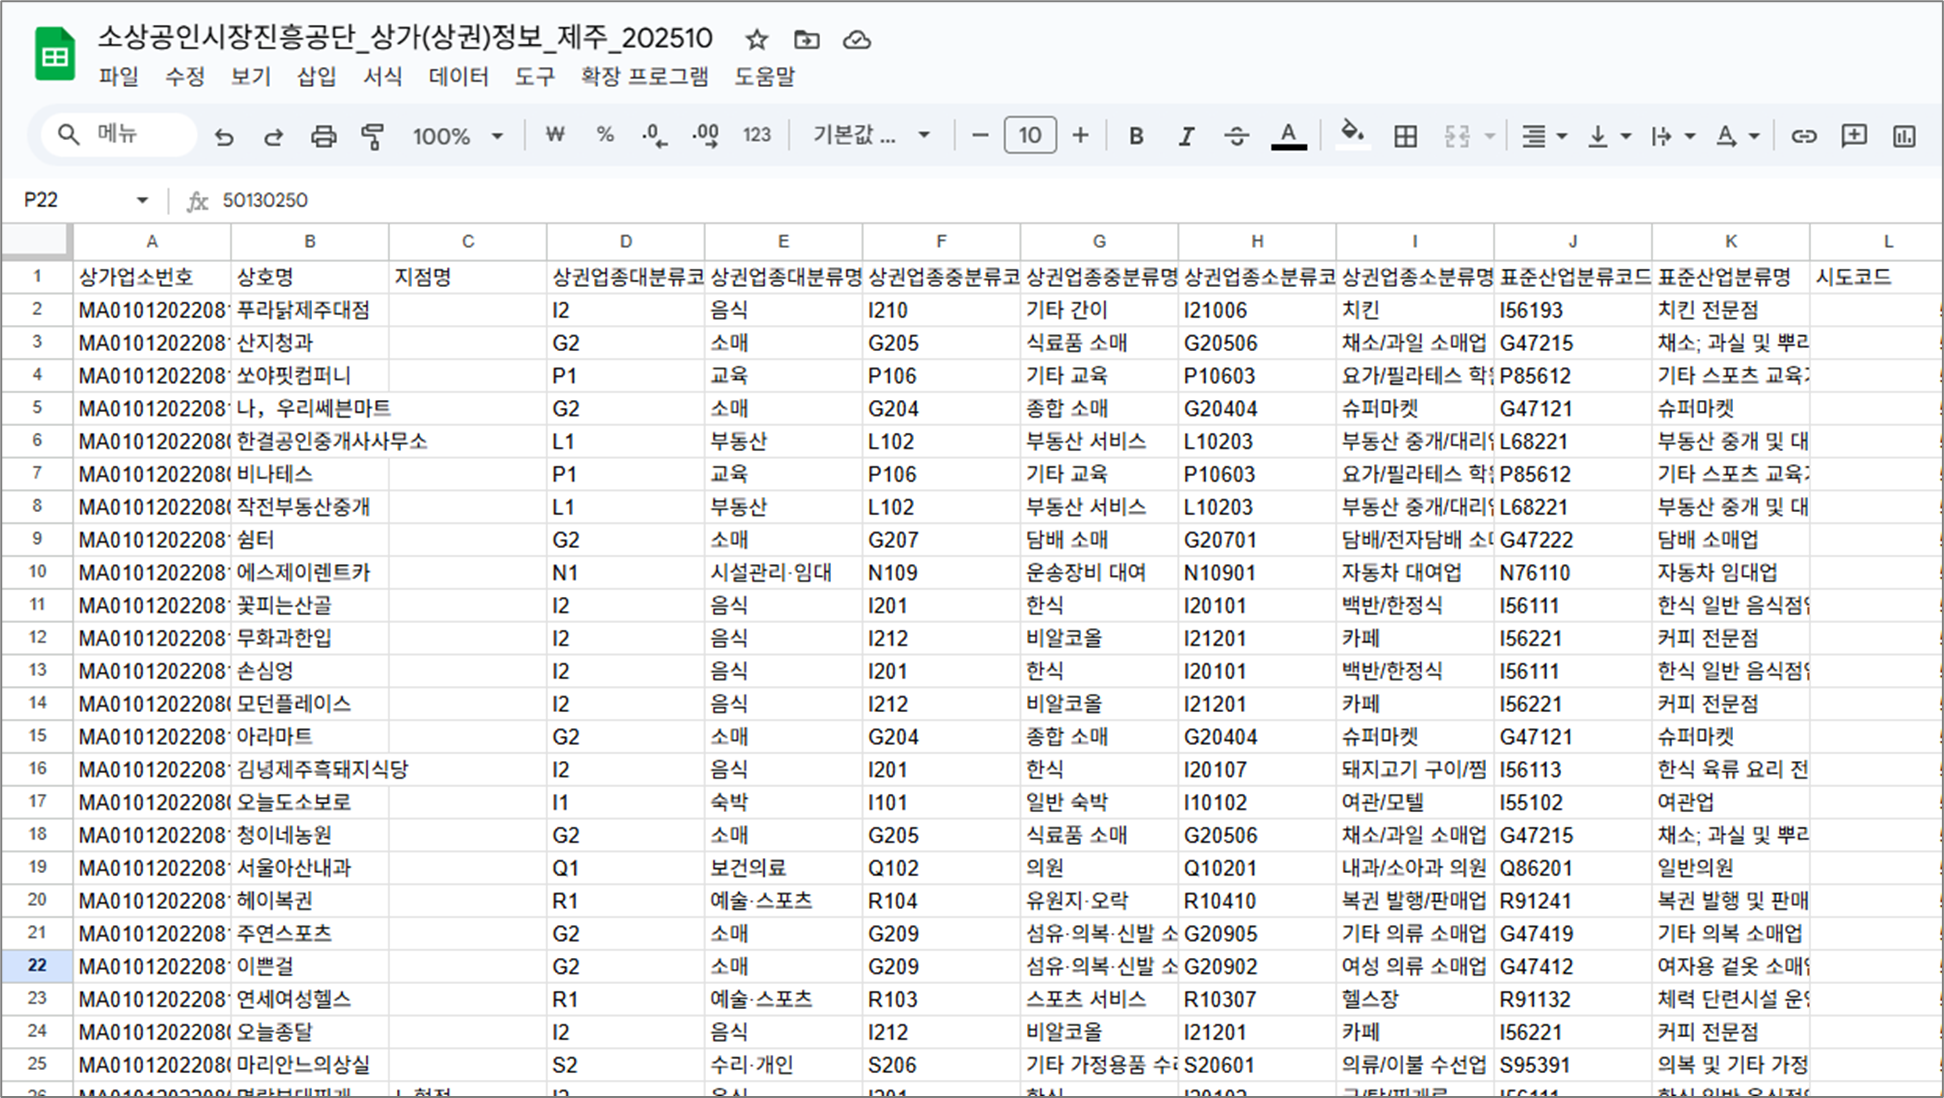Toggle bold formatting
The height and width of the screenshot is (1098, 1944).
[x=1136, y=136]
